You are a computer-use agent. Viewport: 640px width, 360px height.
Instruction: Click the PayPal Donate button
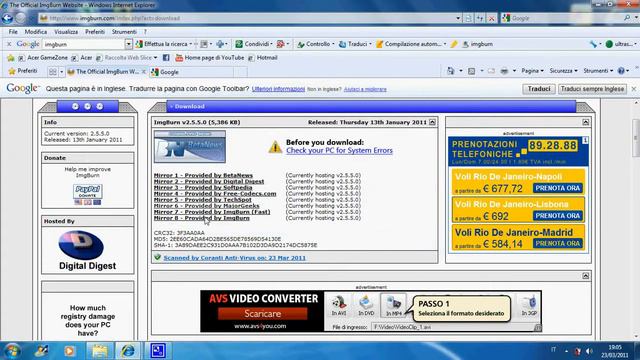click(x=87, y=192)
